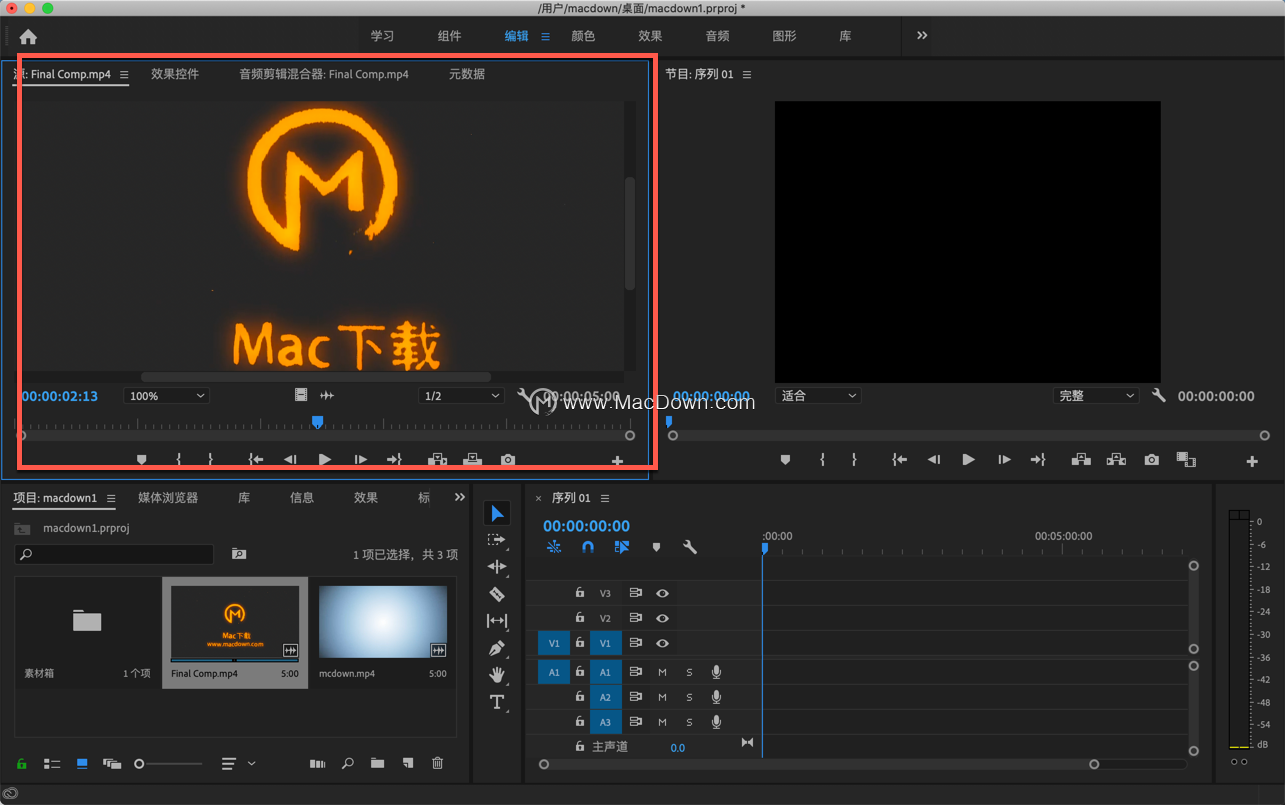Select the Hand tool
1285x805 pixels.
[497, 675]
